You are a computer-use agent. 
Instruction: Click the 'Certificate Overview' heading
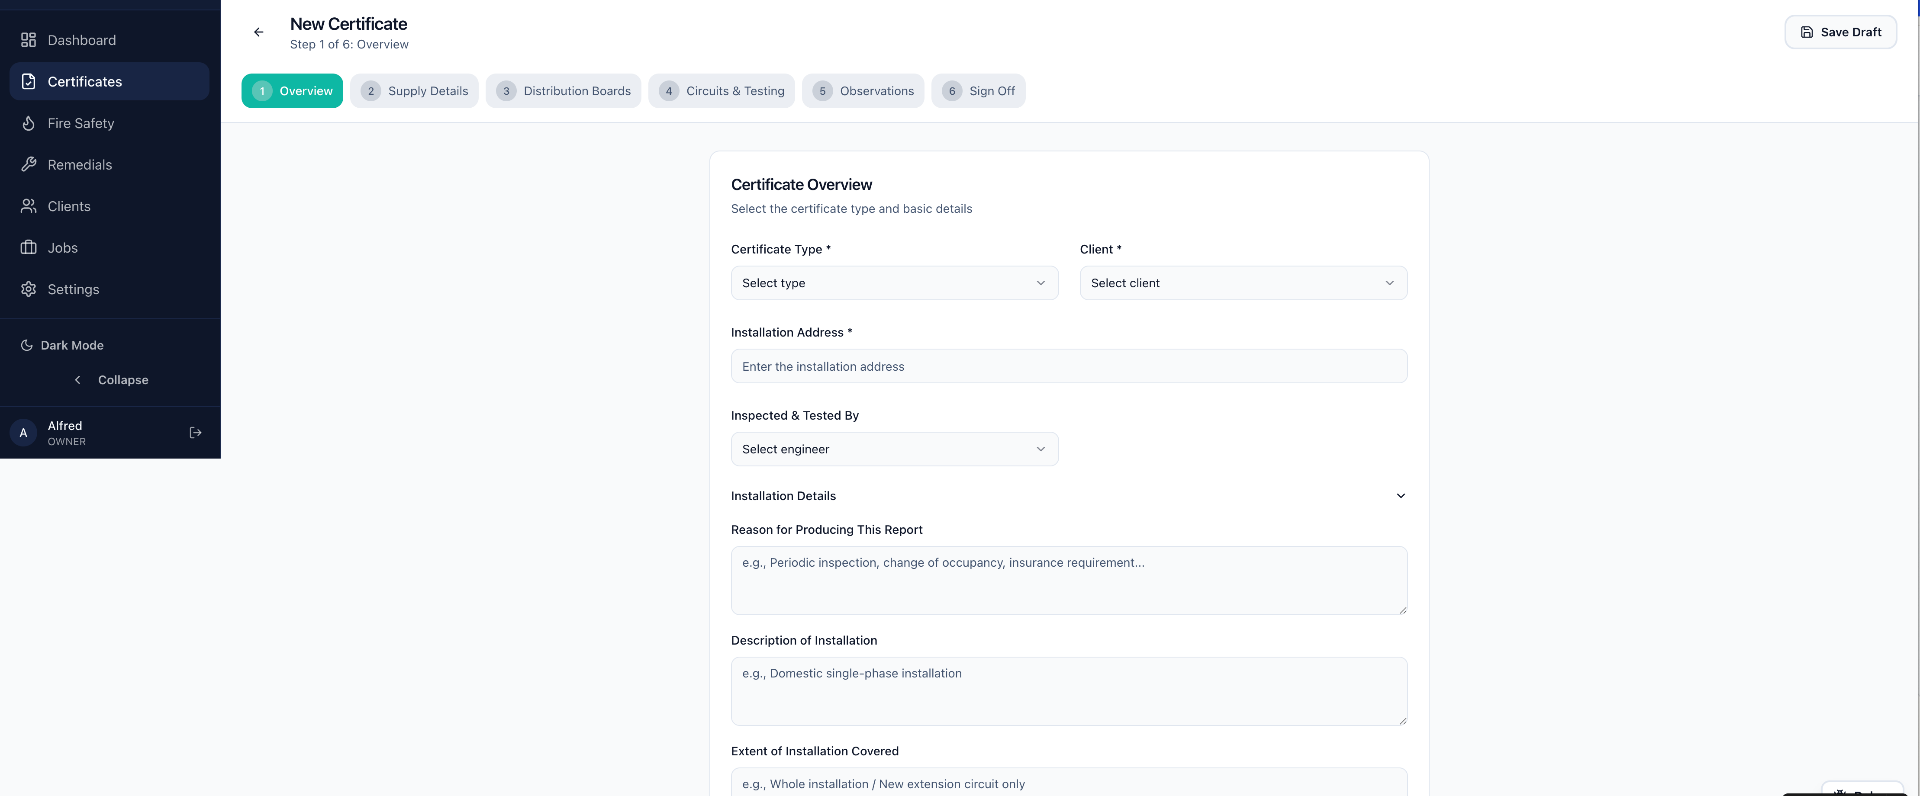(x=801, y=185)
